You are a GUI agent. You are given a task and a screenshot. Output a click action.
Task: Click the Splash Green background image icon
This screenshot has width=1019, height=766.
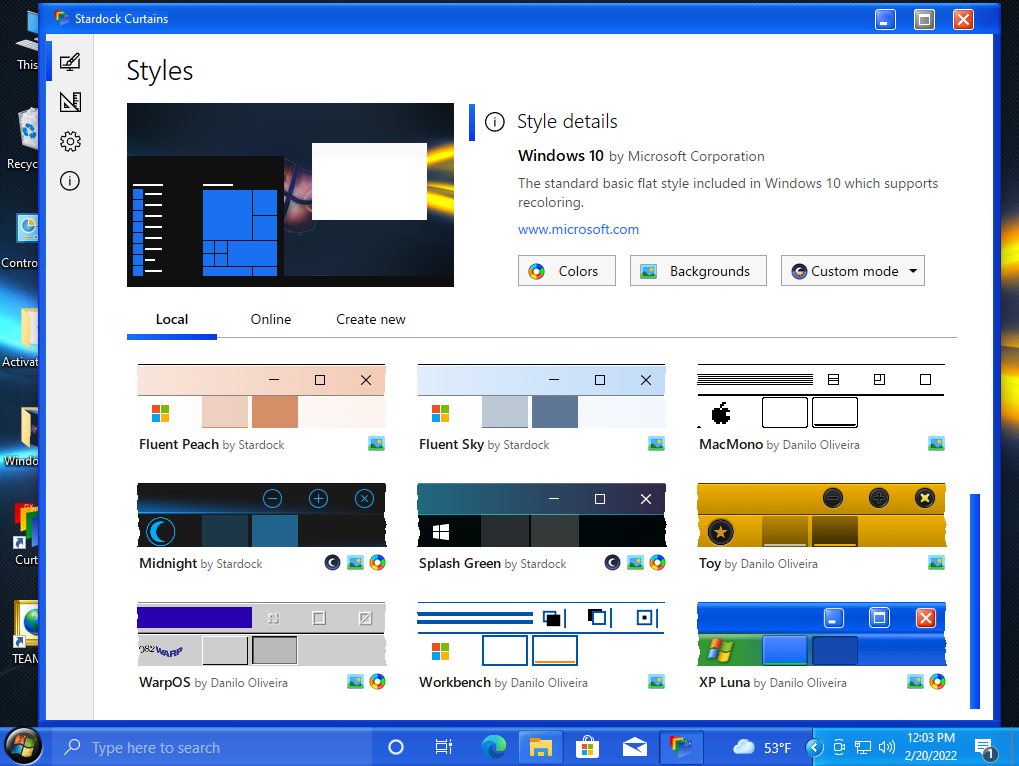click(x=635, y=563)
